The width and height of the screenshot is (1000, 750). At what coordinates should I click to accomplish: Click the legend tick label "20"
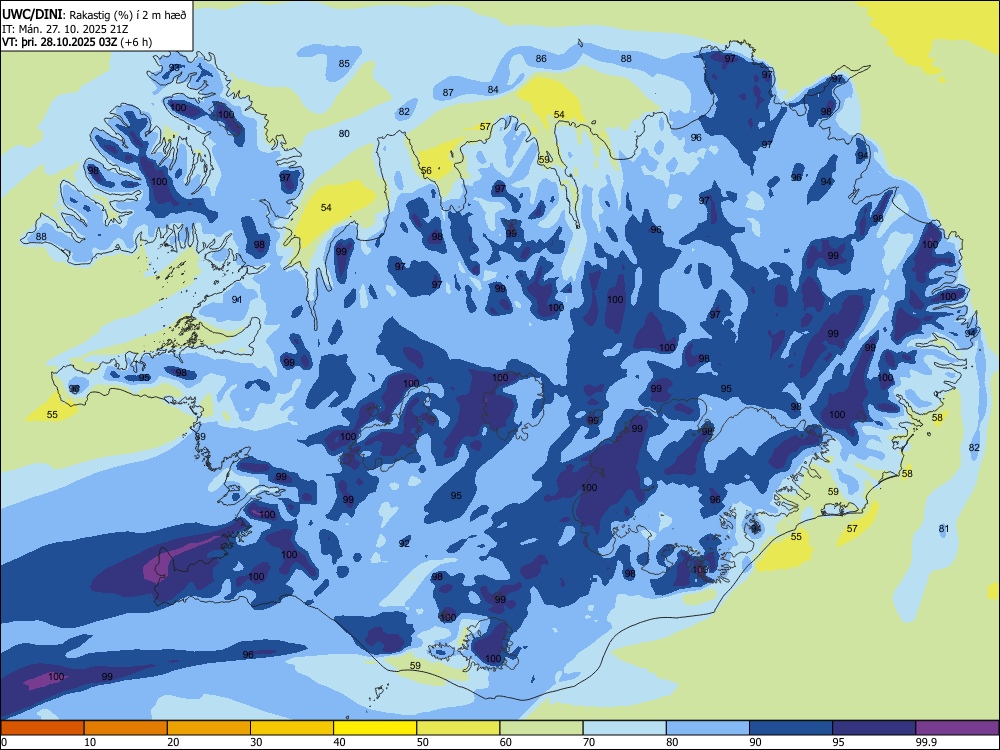click(x=173, y=742)
